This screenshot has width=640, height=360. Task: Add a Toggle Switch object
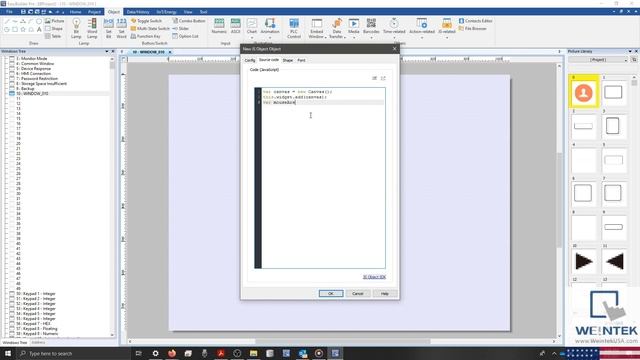click(x=146, y=21)
